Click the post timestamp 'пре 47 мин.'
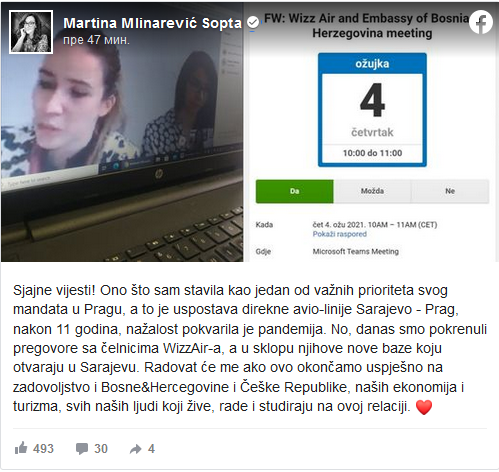 (96, 40)
